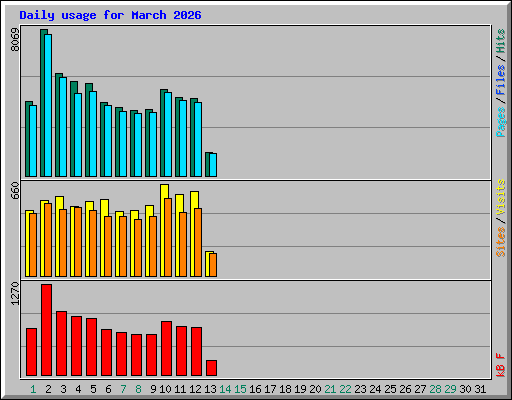Click the 660 axis value

click(x=15, y=190)
